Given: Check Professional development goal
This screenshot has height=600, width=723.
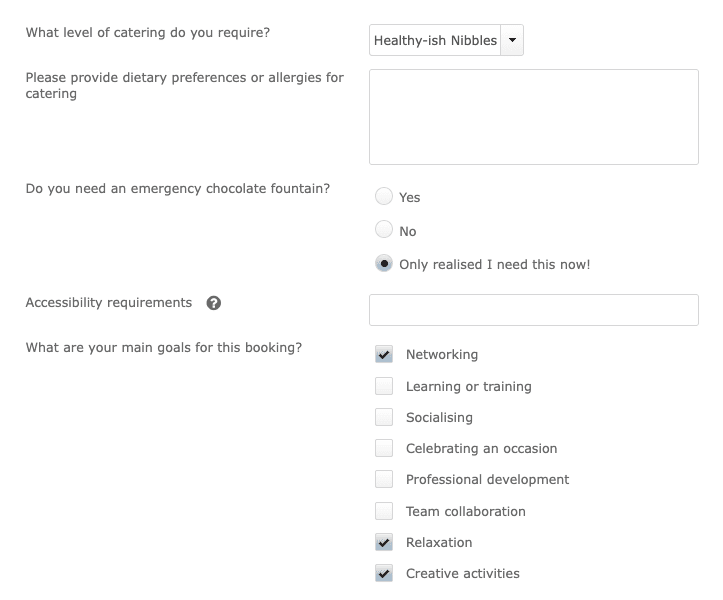Looking at the screenshot, I should [384, 479].
